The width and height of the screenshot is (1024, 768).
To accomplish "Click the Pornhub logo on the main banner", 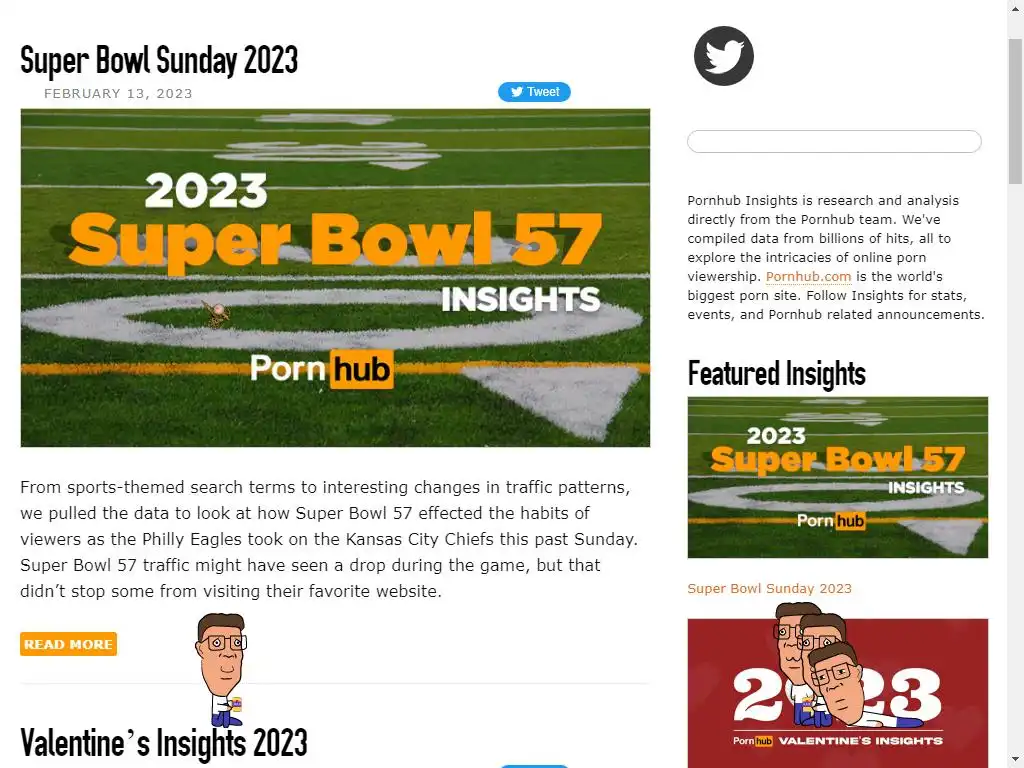I will click(321, 369).
